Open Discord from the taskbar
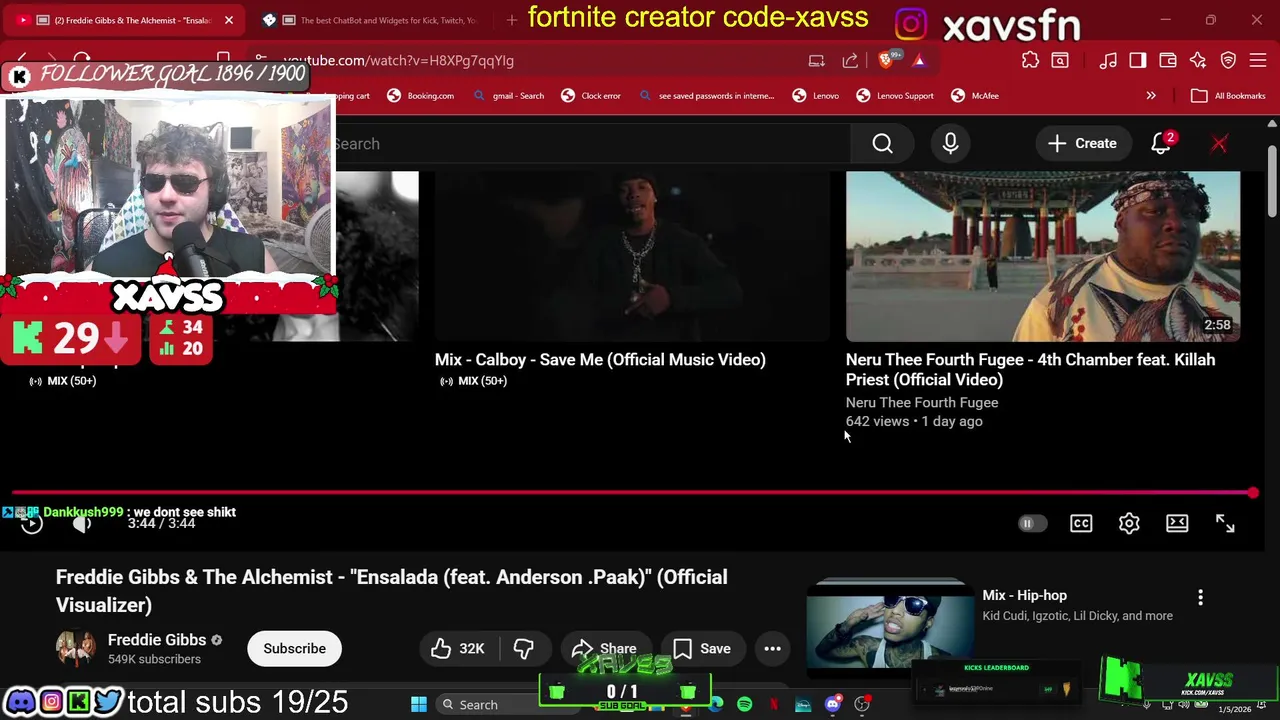The width and height of the screenshot is (1280, 720). [x=833, y=705]
